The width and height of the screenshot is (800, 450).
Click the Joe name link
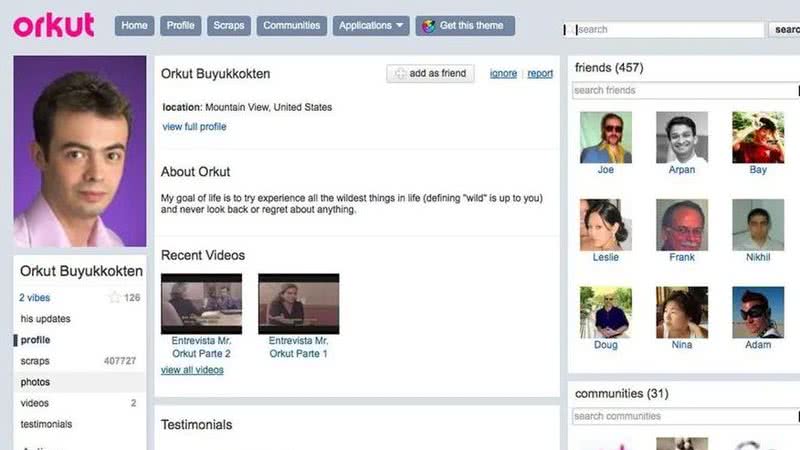tap(606, 170)
